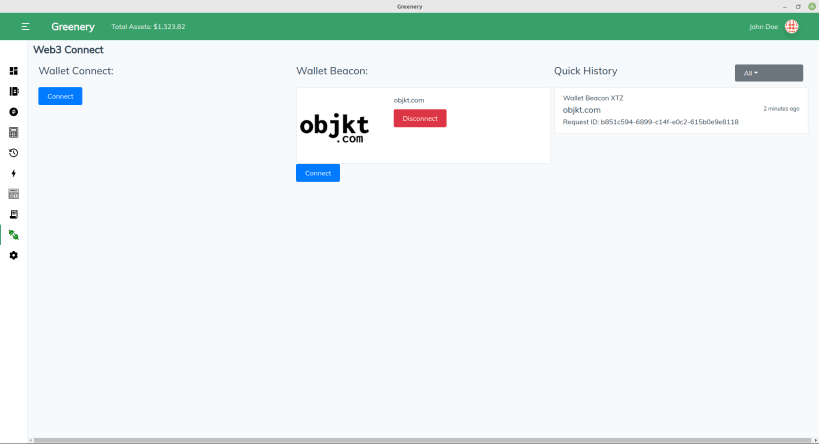Click the Connect button under Wallet Connect

pos(60,96)
